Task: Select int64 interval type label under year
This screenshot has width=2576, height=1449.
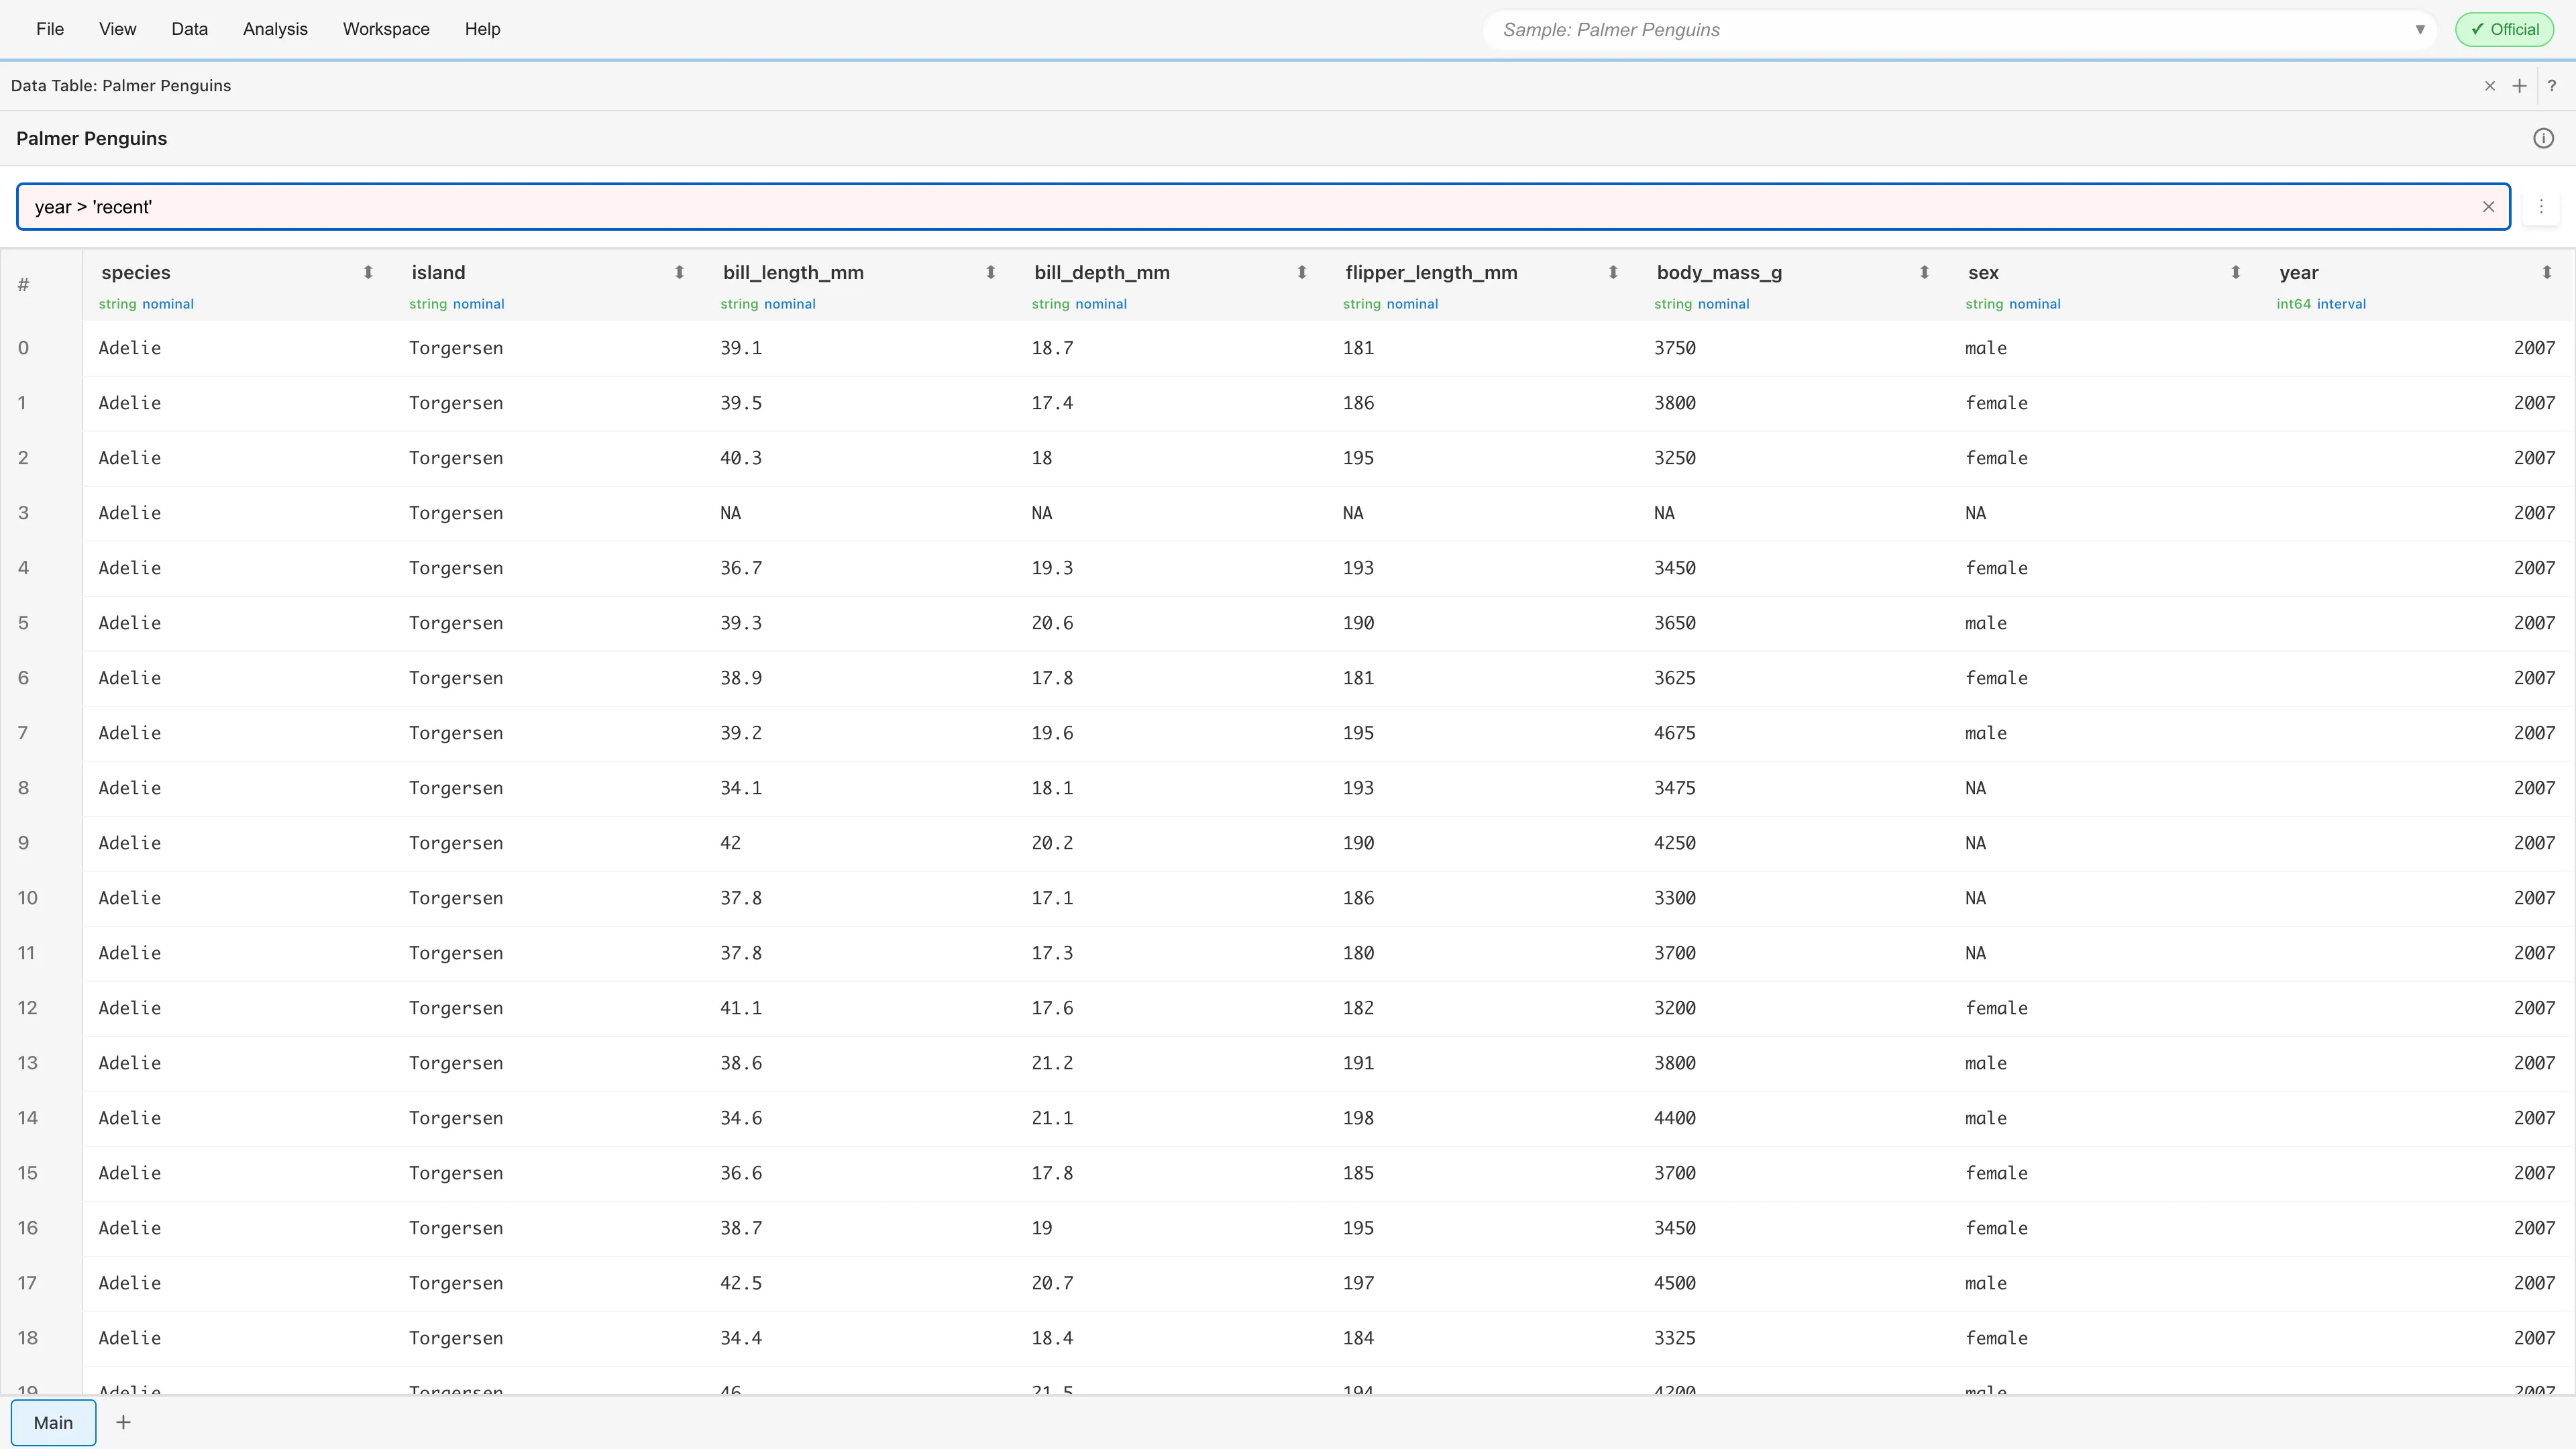Action: click(x=2320, y=304)
